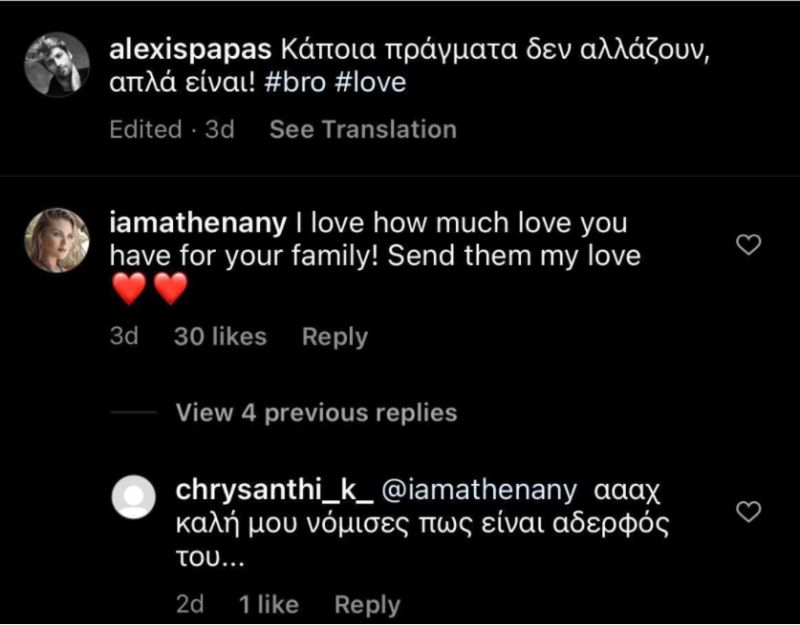The image size is (800, 625).
Task: Open the chrysanthi_k_ username link
Action: (x=274, y=490)
